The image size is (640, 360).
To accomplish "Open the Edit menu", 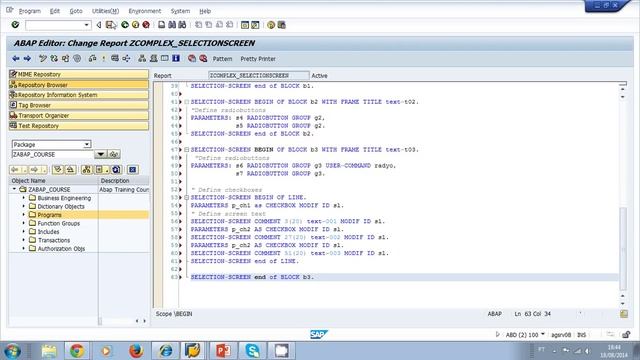I will [x=55, y=11].
